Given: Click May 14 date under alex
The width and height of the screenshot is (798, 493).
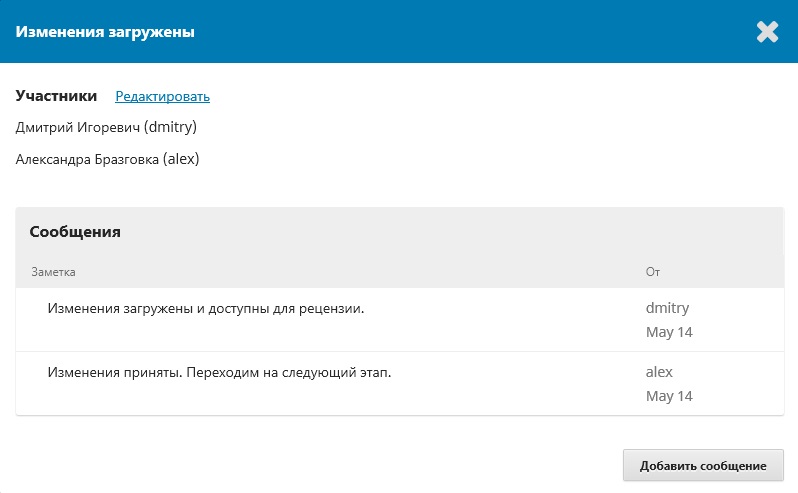Looking at the screenshot, I should pos(669,396).
